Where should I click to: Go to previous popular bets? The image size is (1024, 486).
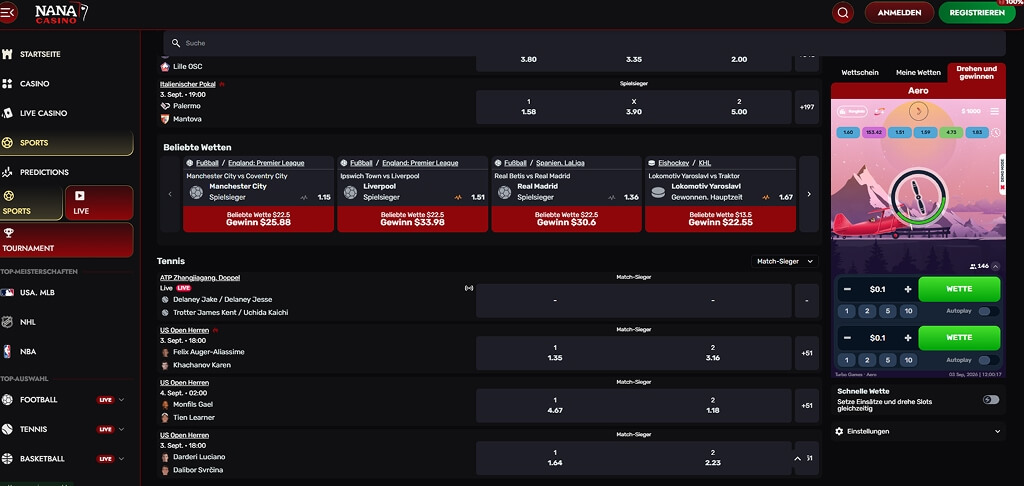pyautogui.click(x=170, y=194)
